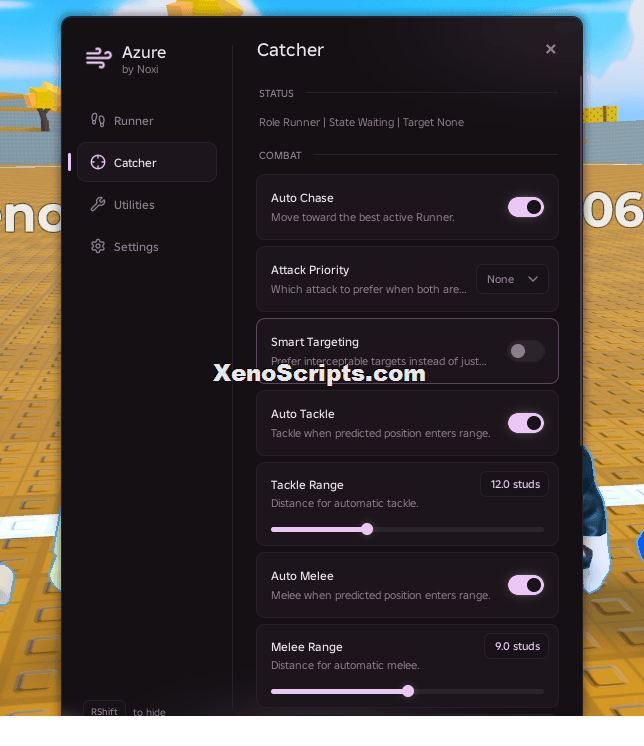Switch to the Utilities tab
This screenshot has height=746, width=644.
coord(147,205)
